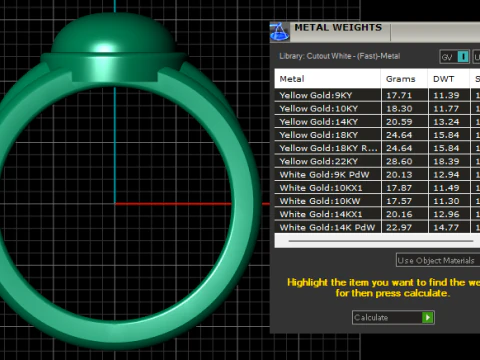This screenshot has height=360, width=480.
Task: Click the 18.39 DWT value
Action: point(446,161)
